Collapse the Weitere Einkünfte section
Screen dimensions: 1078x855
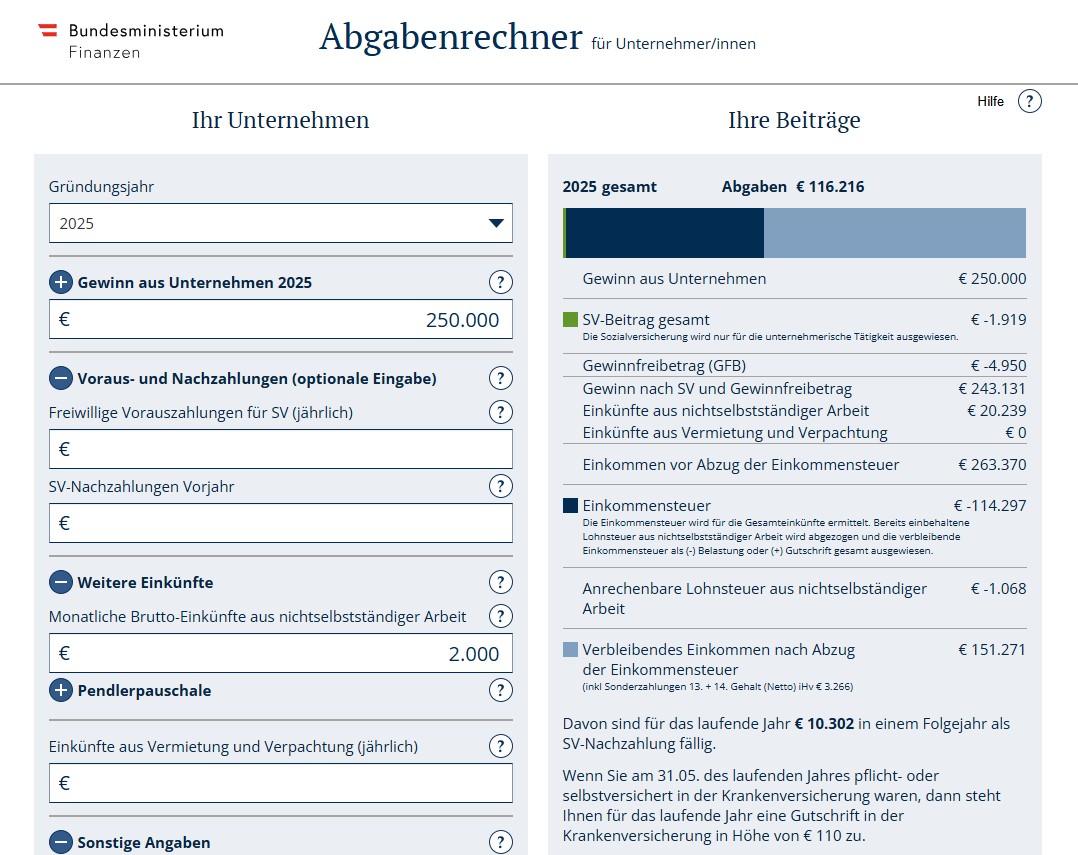pyautogui.click(x=61, y=582)
